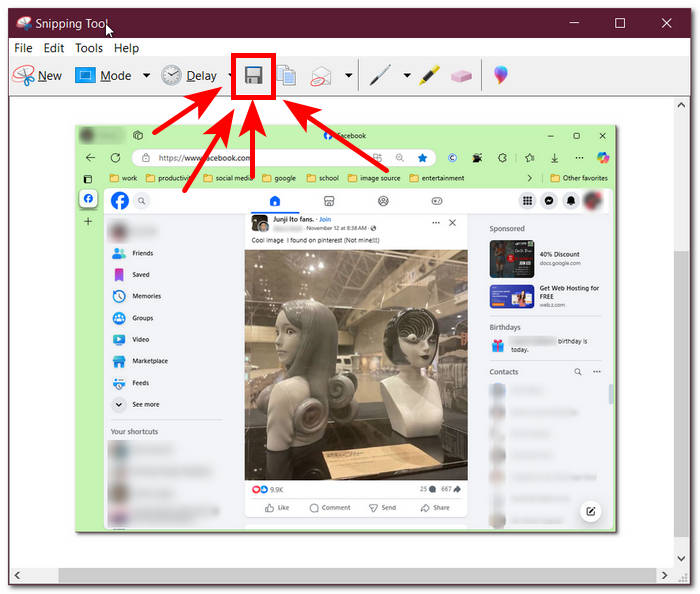Viewport: 700px width, 594px height.
Task: Click the new message compose icon
Action: (590, 511)
